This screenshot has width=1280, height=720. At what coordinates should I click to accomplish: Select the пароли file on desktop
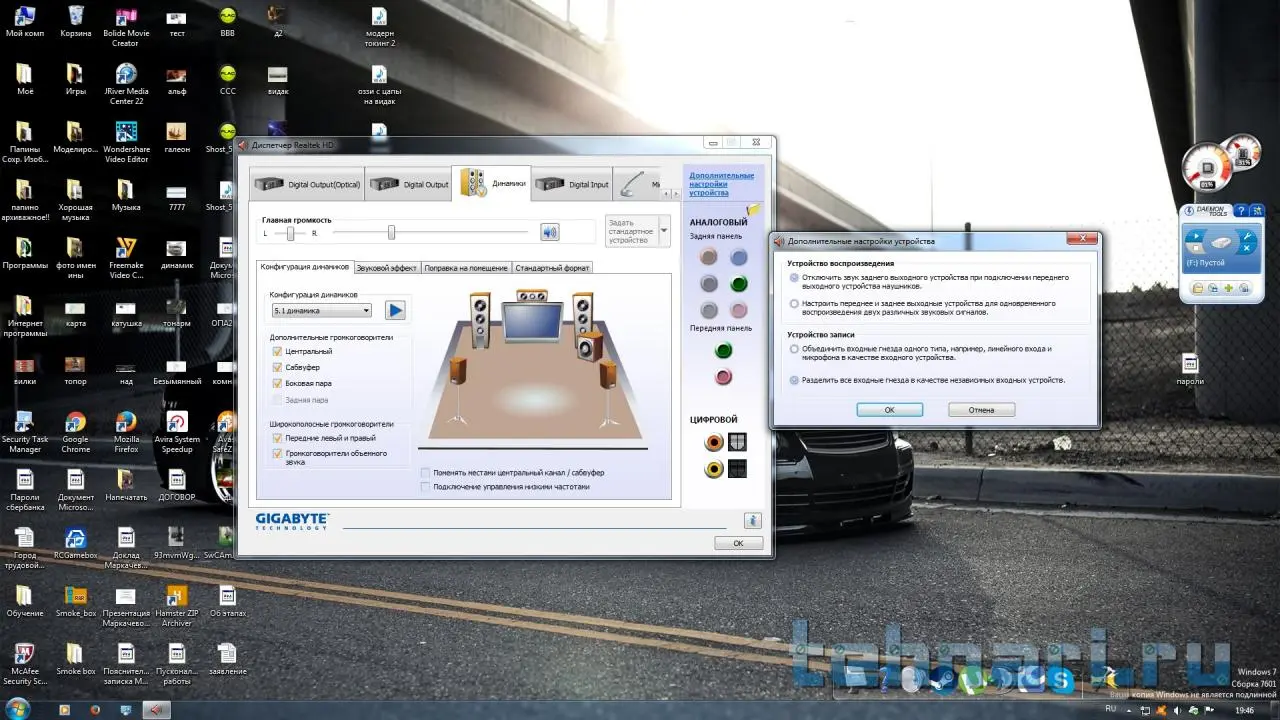[1190, 368]
